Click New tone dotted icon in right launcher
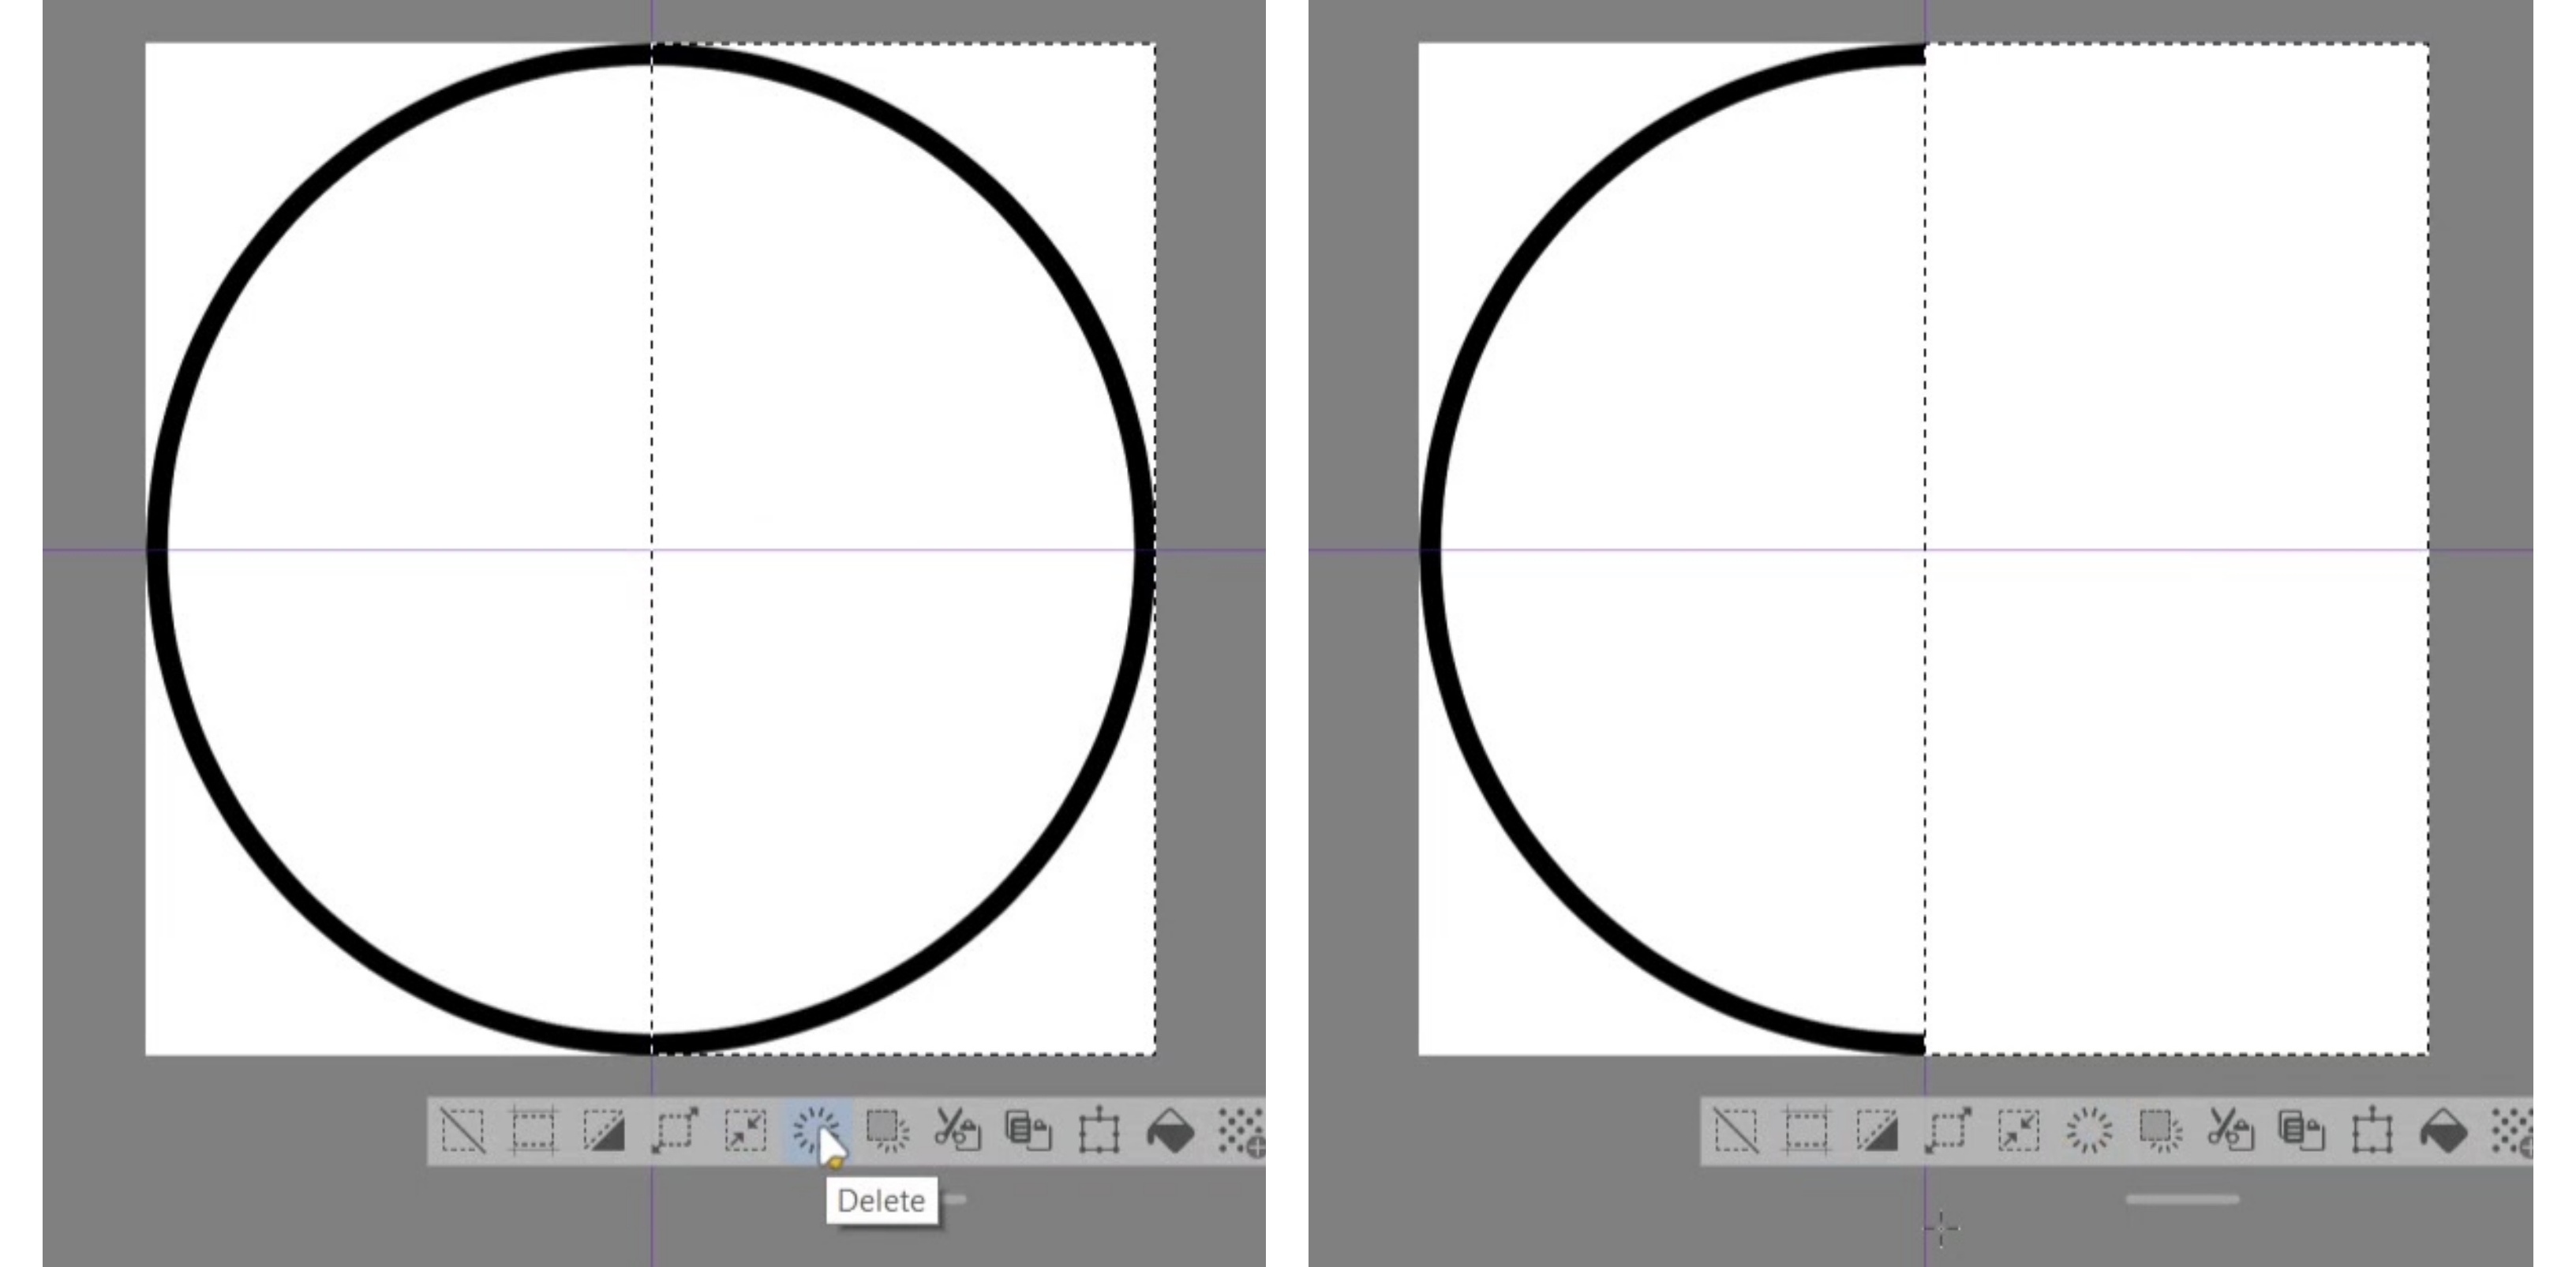 click(x=2512, y=1131)
